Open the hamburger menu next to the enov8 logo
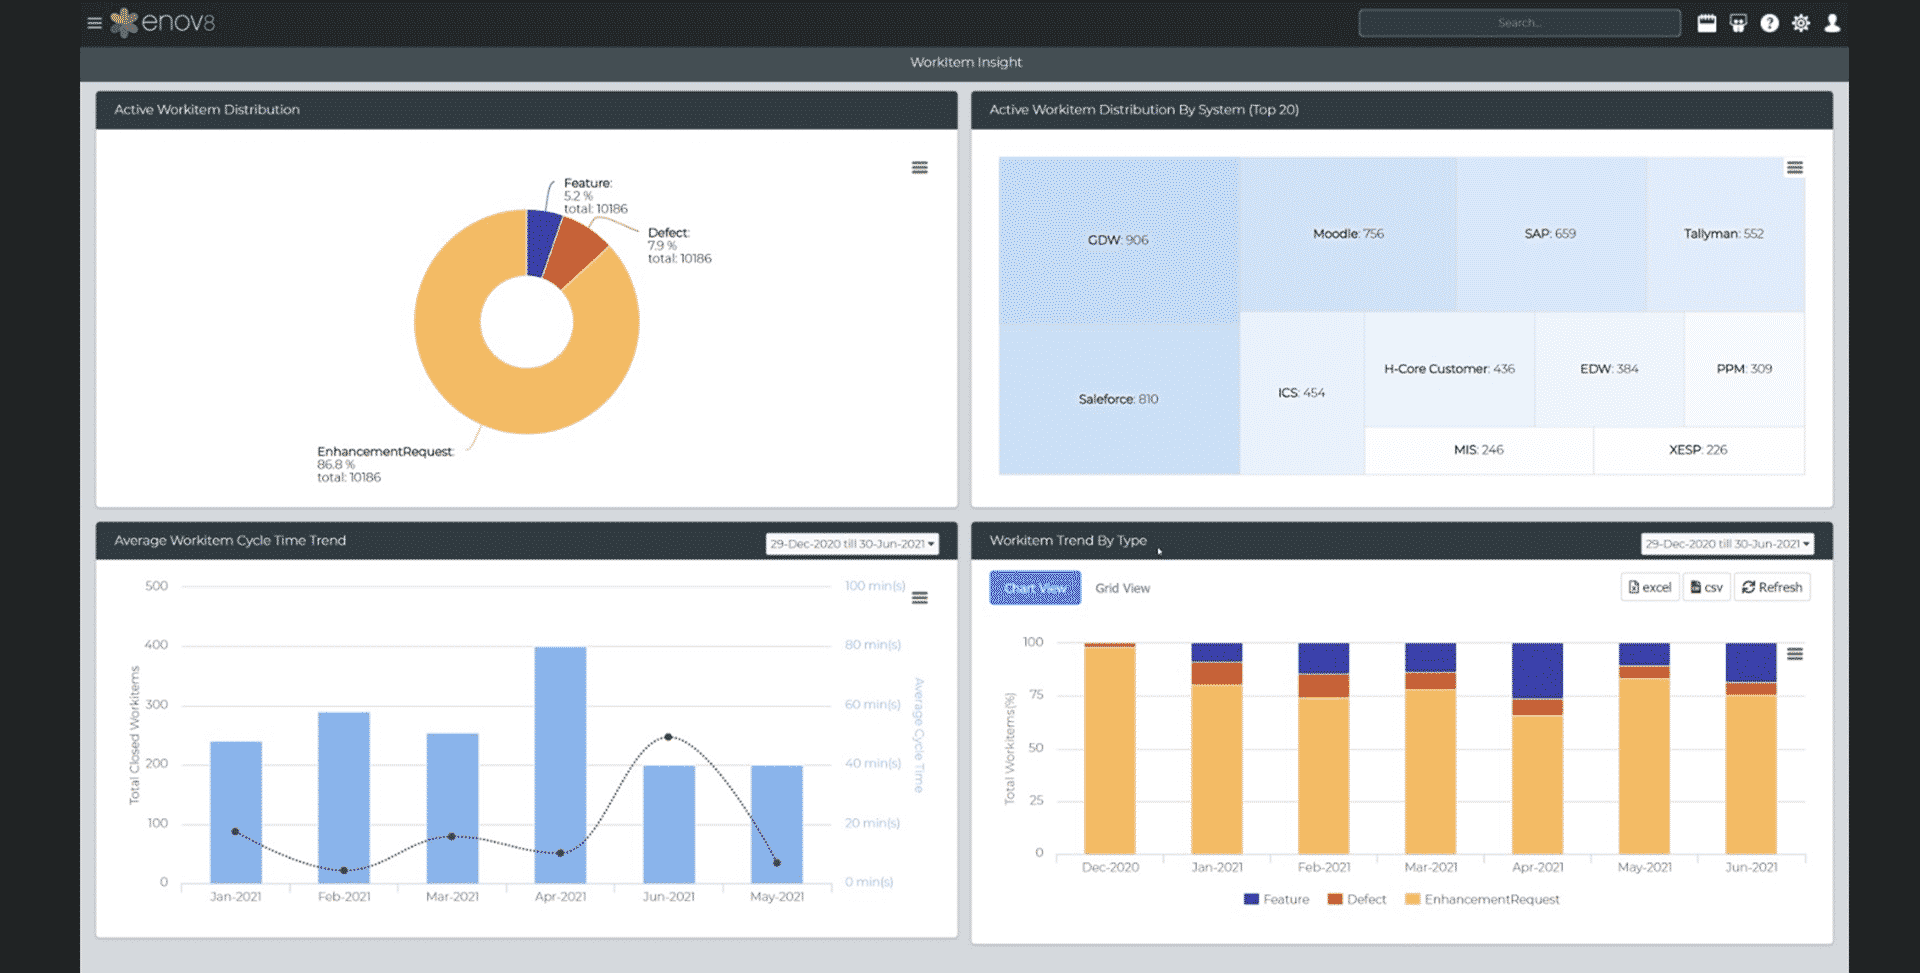Viewport: 1920px width, 973px height. point(93,22)
